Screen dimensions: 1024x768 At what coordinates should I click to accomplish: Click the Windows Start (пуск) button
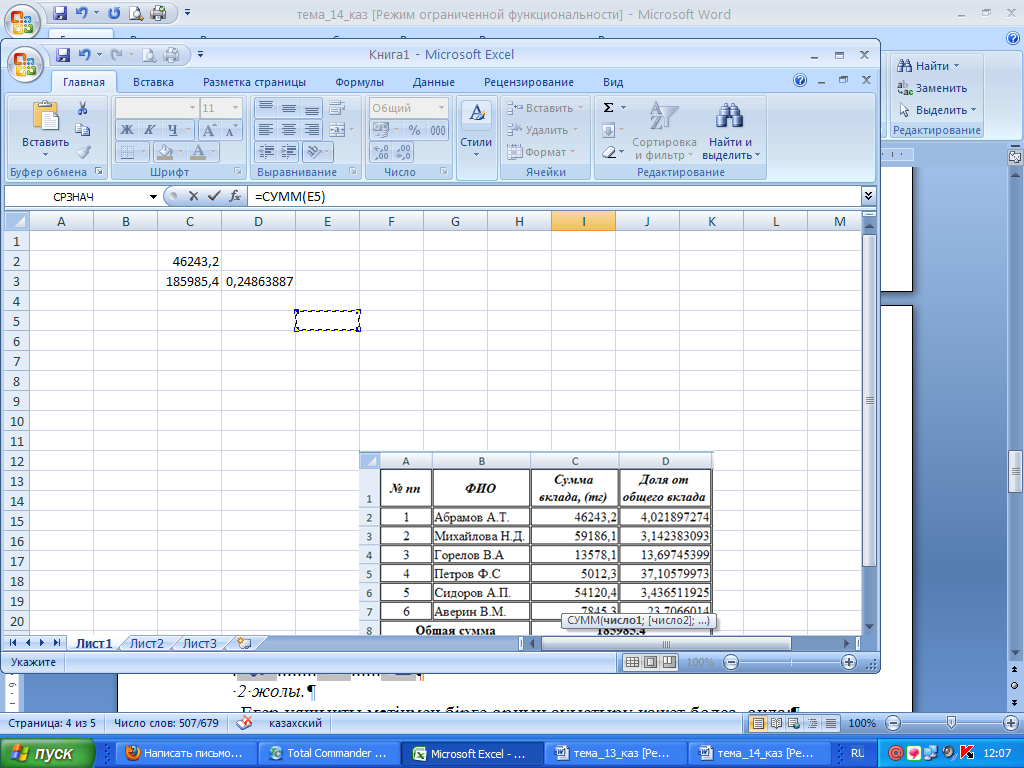48,753
